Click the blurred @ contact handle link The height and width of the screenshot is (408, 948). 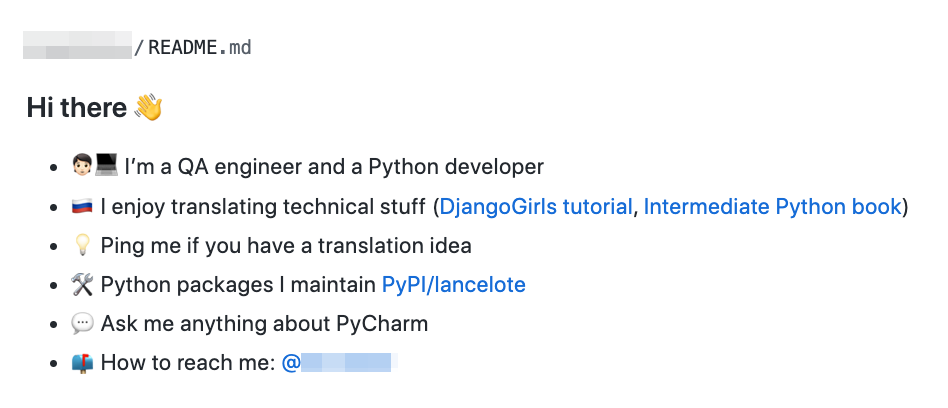[x=339, y=363]
